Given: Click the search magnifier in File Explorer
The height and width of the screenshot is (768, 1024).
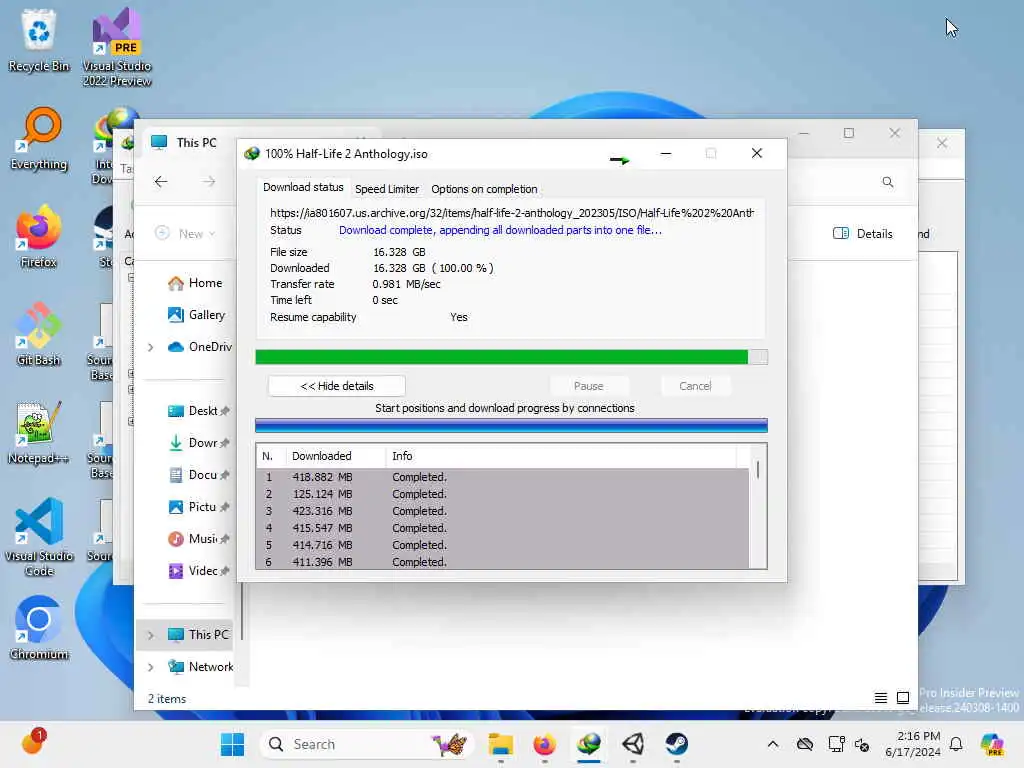Looking at the screenshot, I should (888, 182).
